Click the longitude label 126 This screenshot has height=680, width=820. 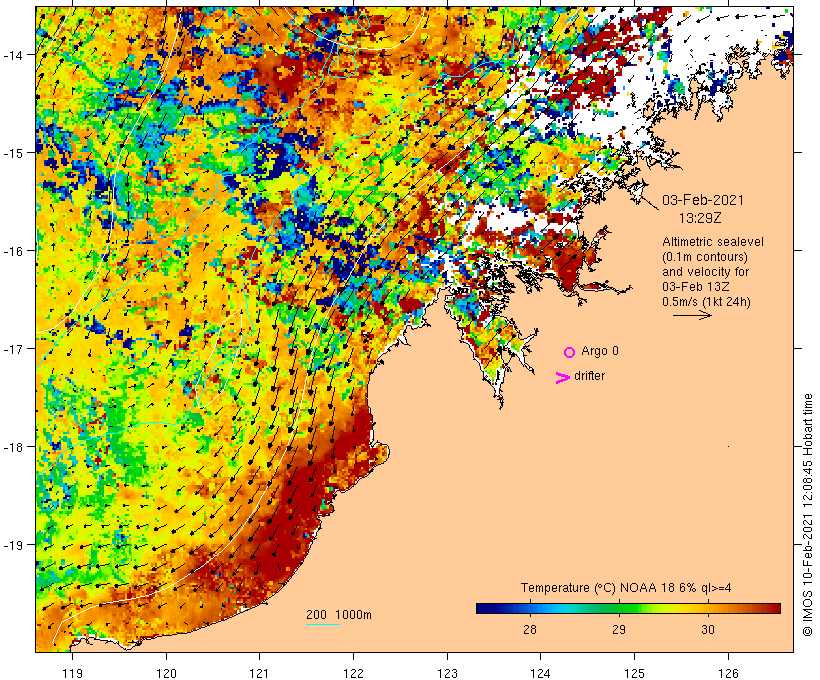pyautogui.click(x=728, y=673)
